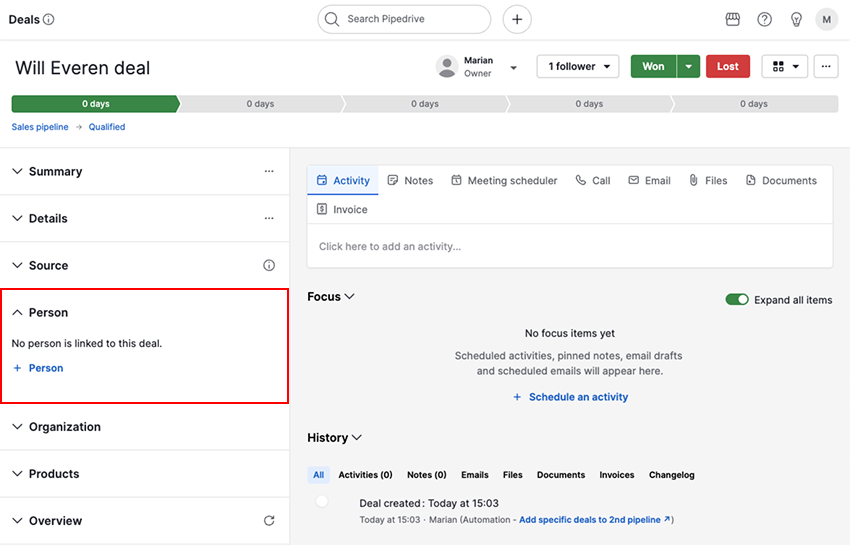
Task: Click the lightbulb sales assistant icon
Action: [x=796, y=19]
